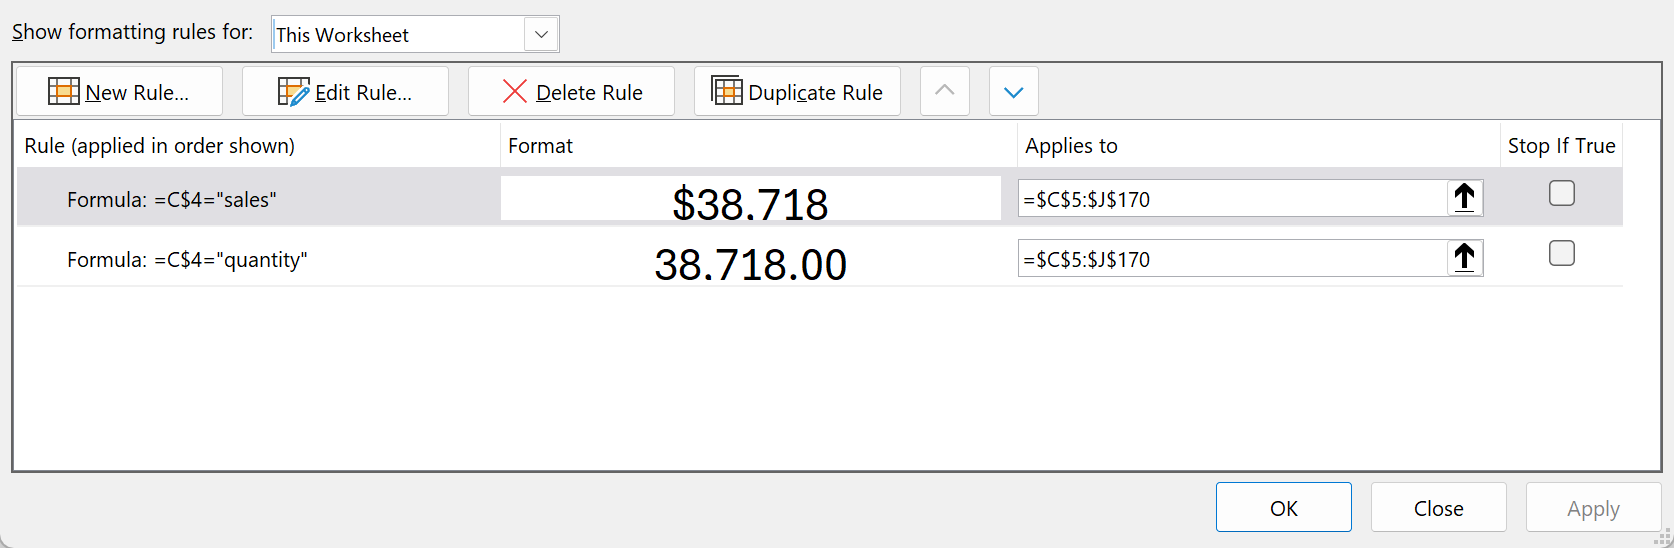This screenshot has width=1674, height=548.
Task: Collapse range selector for the sales rule
Action: 1465,198
